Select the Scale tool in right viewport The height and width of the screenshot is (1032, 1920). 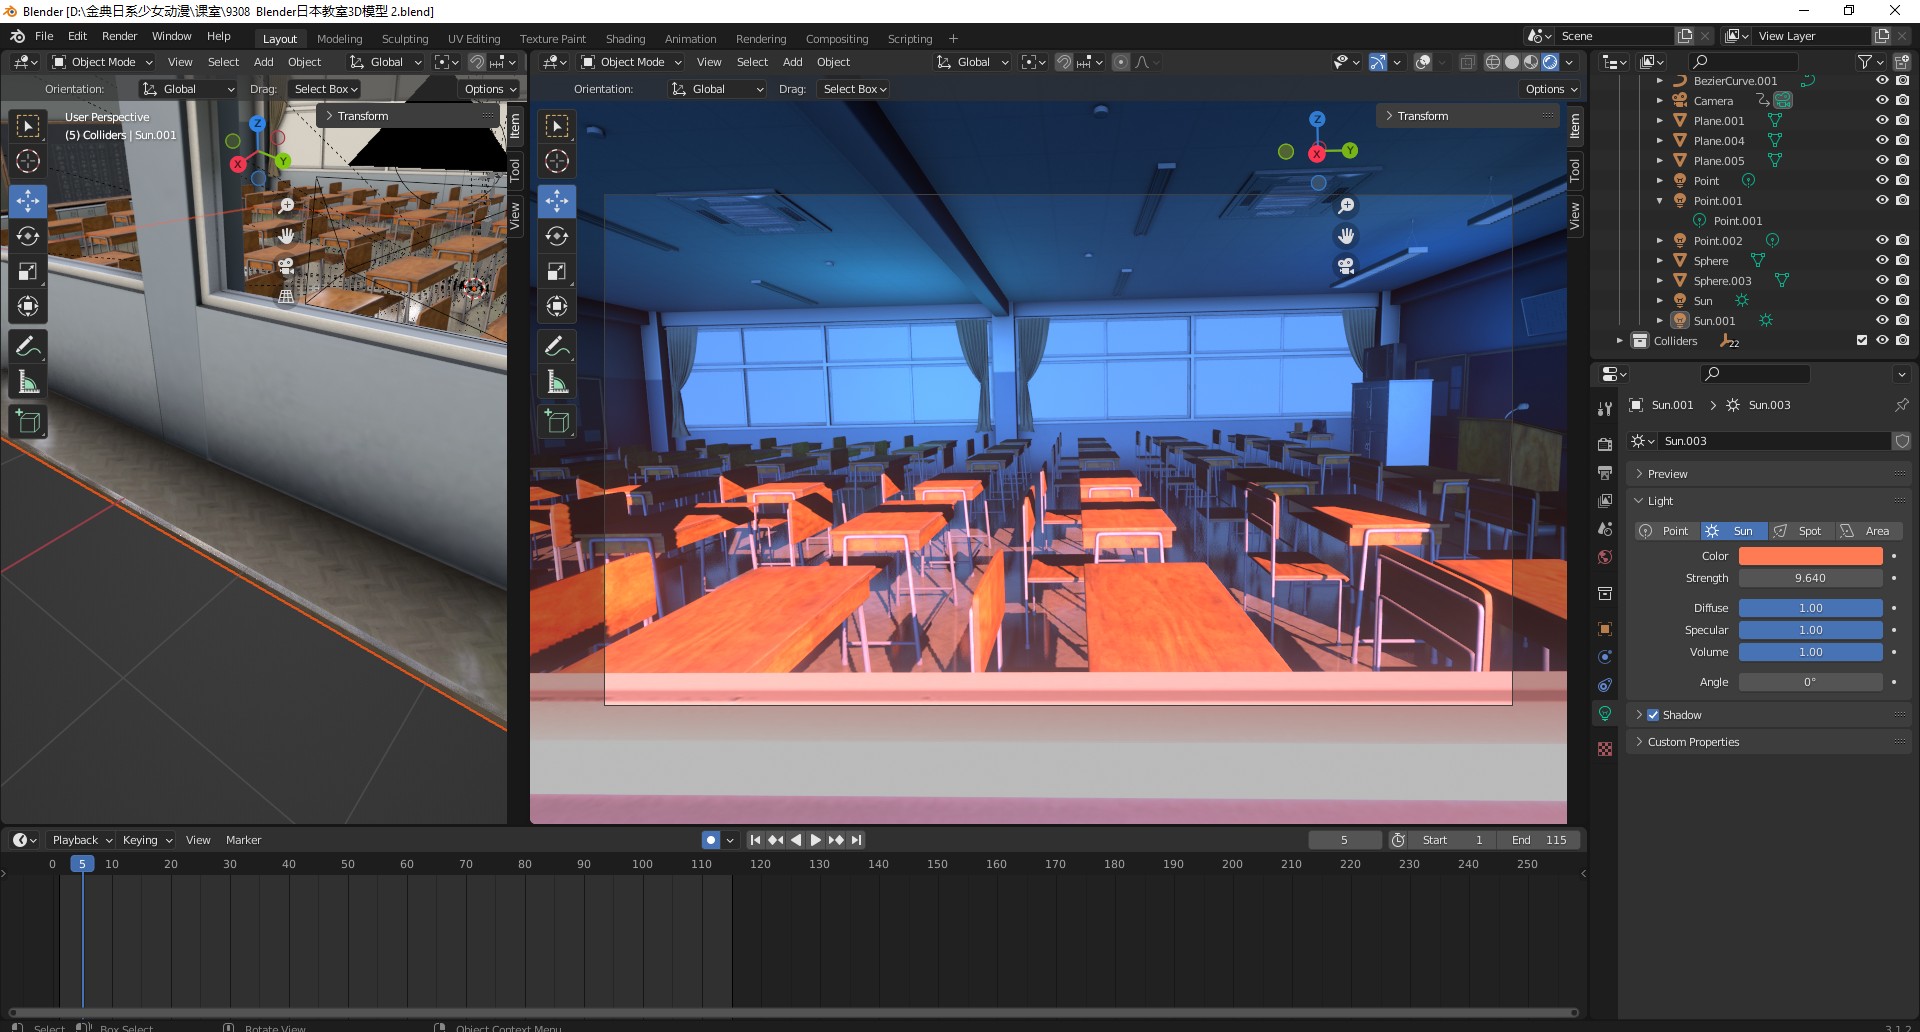557,271
